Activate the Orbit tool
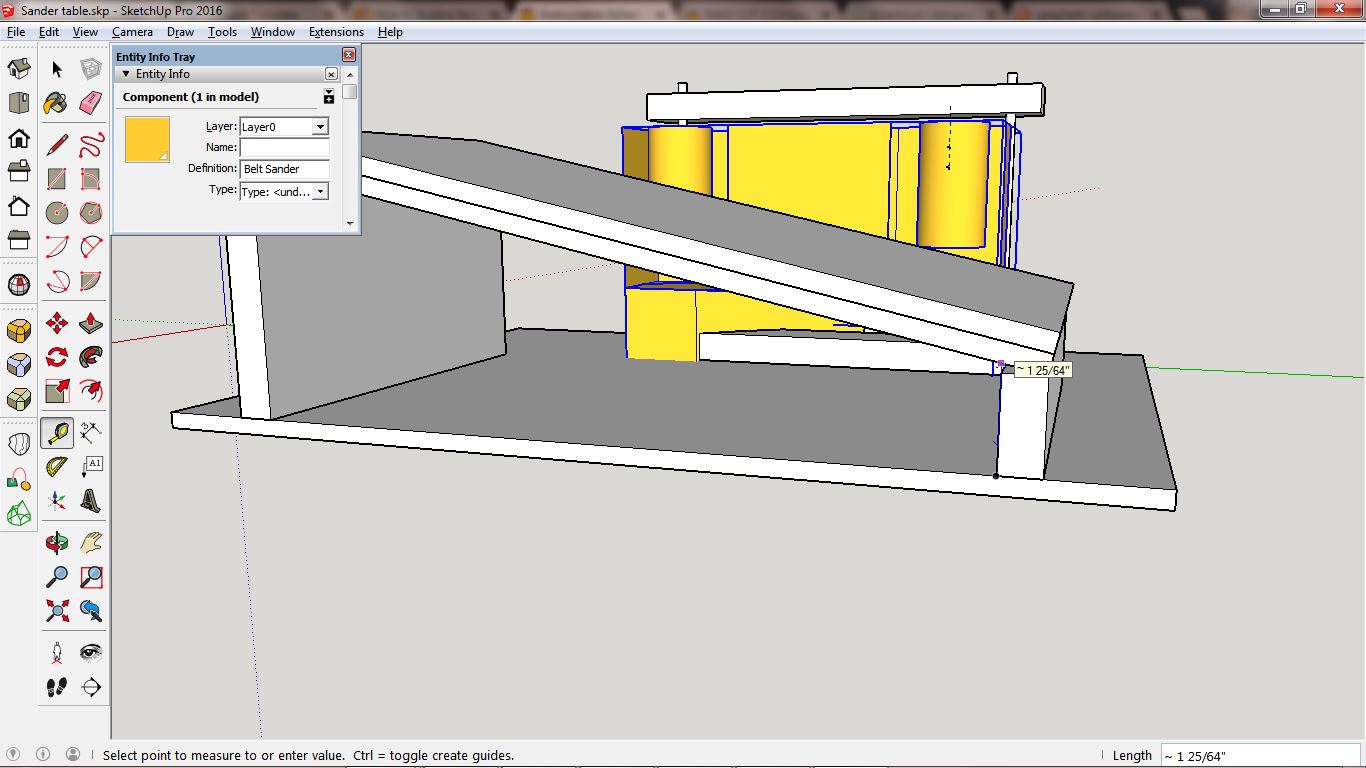1366x768 pixels. click(57, 543)
